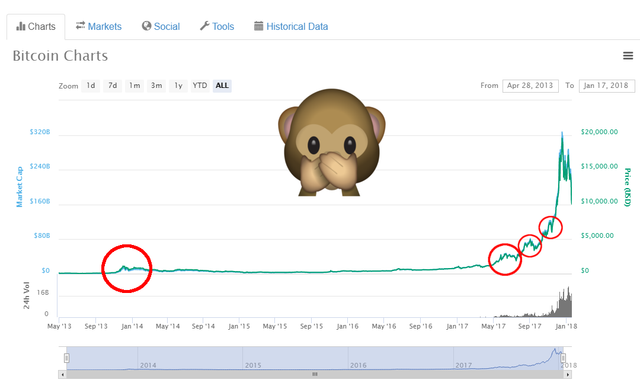Click the $5,000.00 price axis label
The image size is (640, 388).
coord(597,236)
